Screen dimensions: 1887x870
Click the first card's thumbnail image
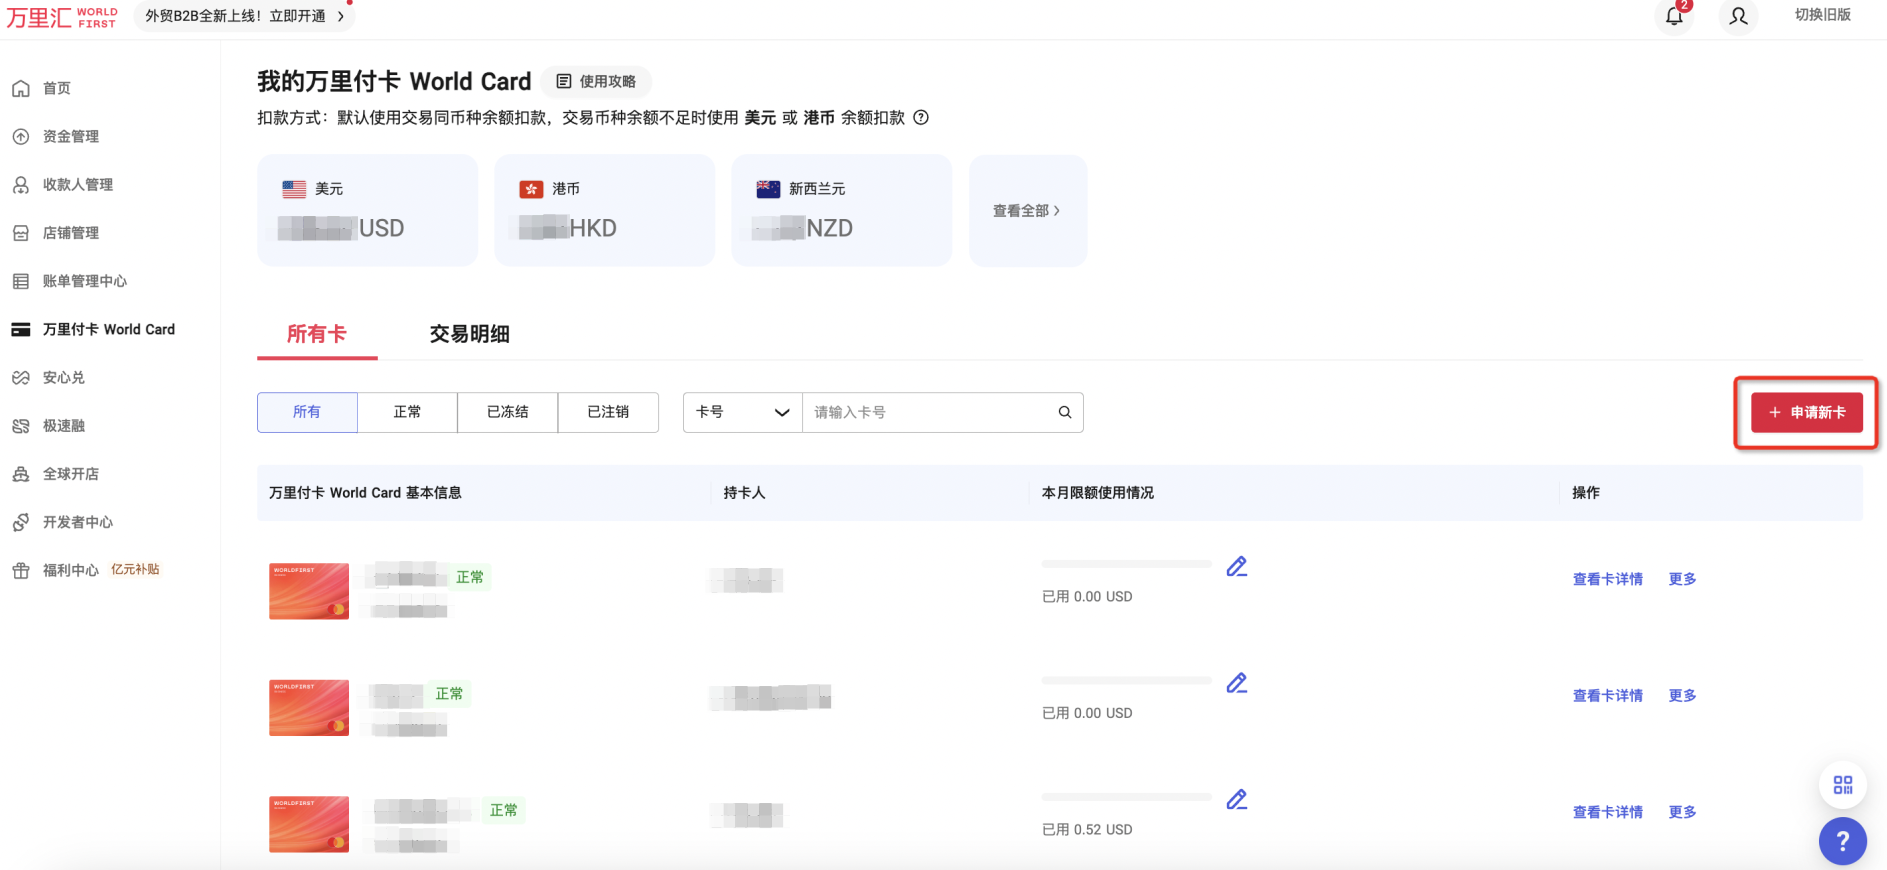click(x=309, y=591)
